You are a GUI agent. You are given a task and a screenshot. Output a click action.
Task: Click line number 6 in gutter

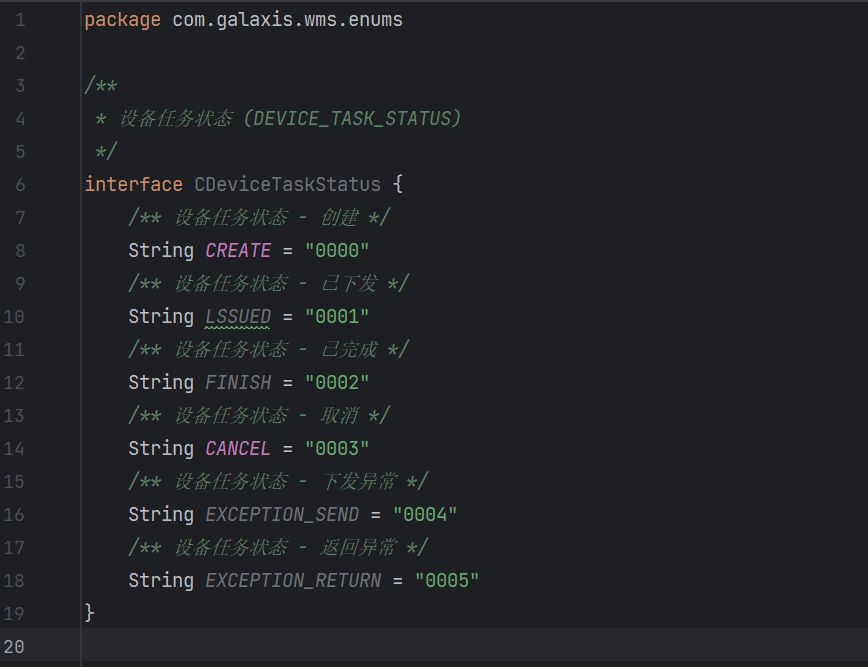coord(20,185)
